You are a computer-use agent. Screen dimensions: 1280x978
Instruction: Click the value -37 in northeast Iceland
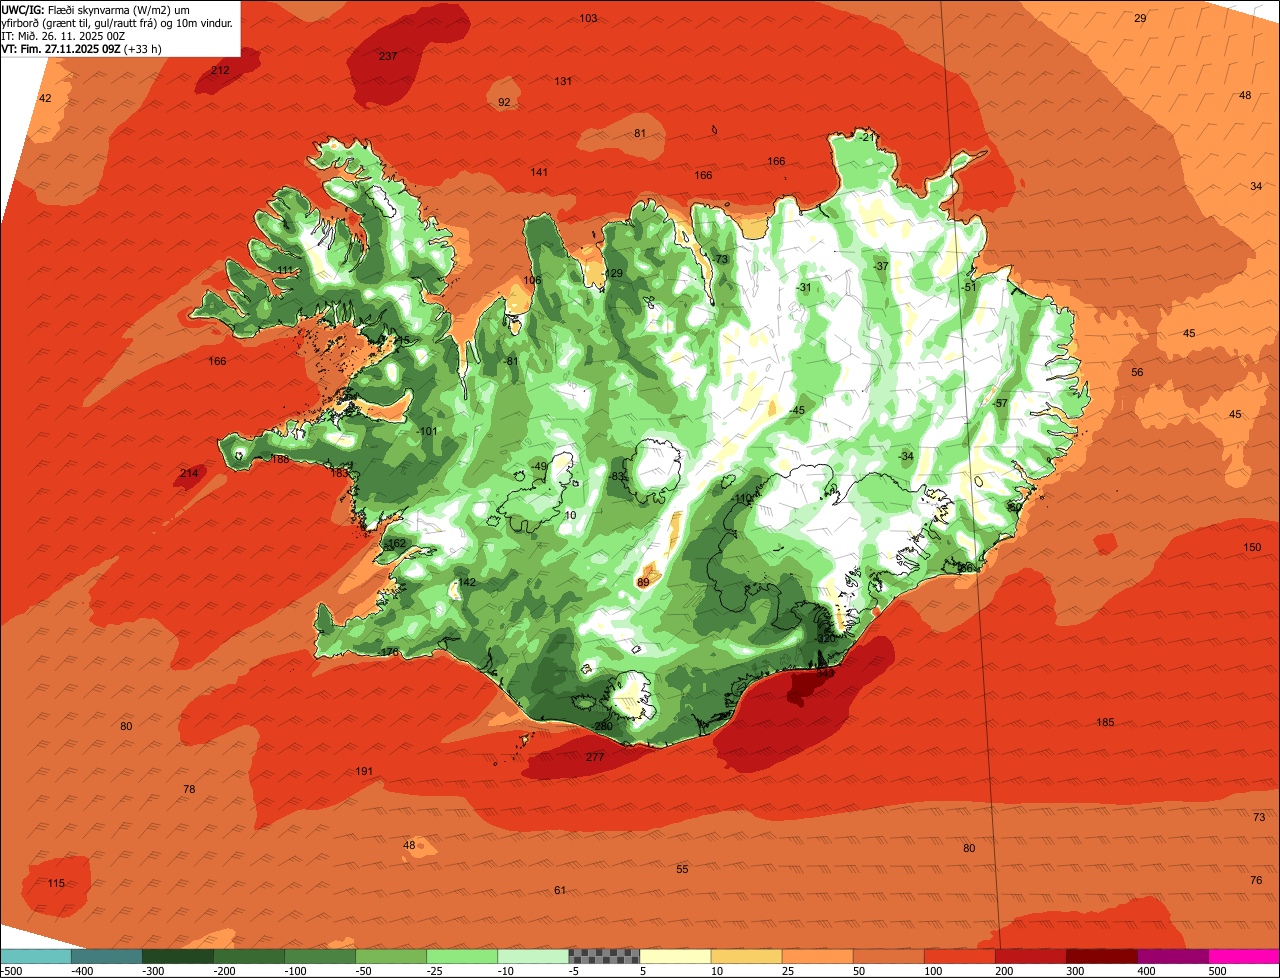(880, 266)
